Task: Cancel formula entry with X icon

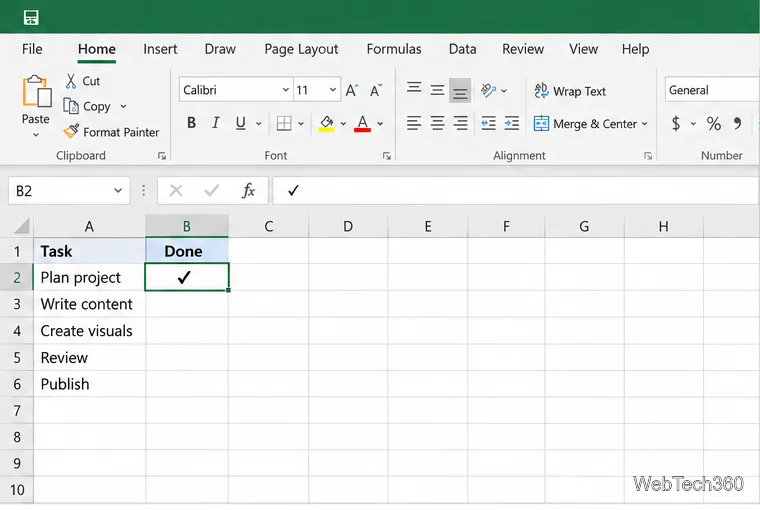Action: 176,191
